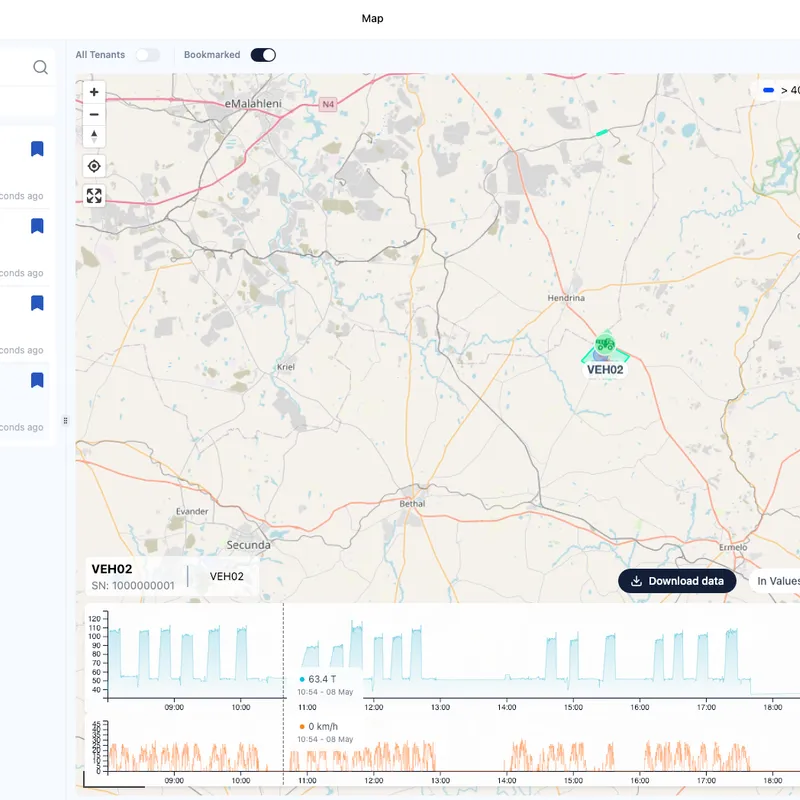
Task: Open the In Values dropdown
Action: point(784,581)
